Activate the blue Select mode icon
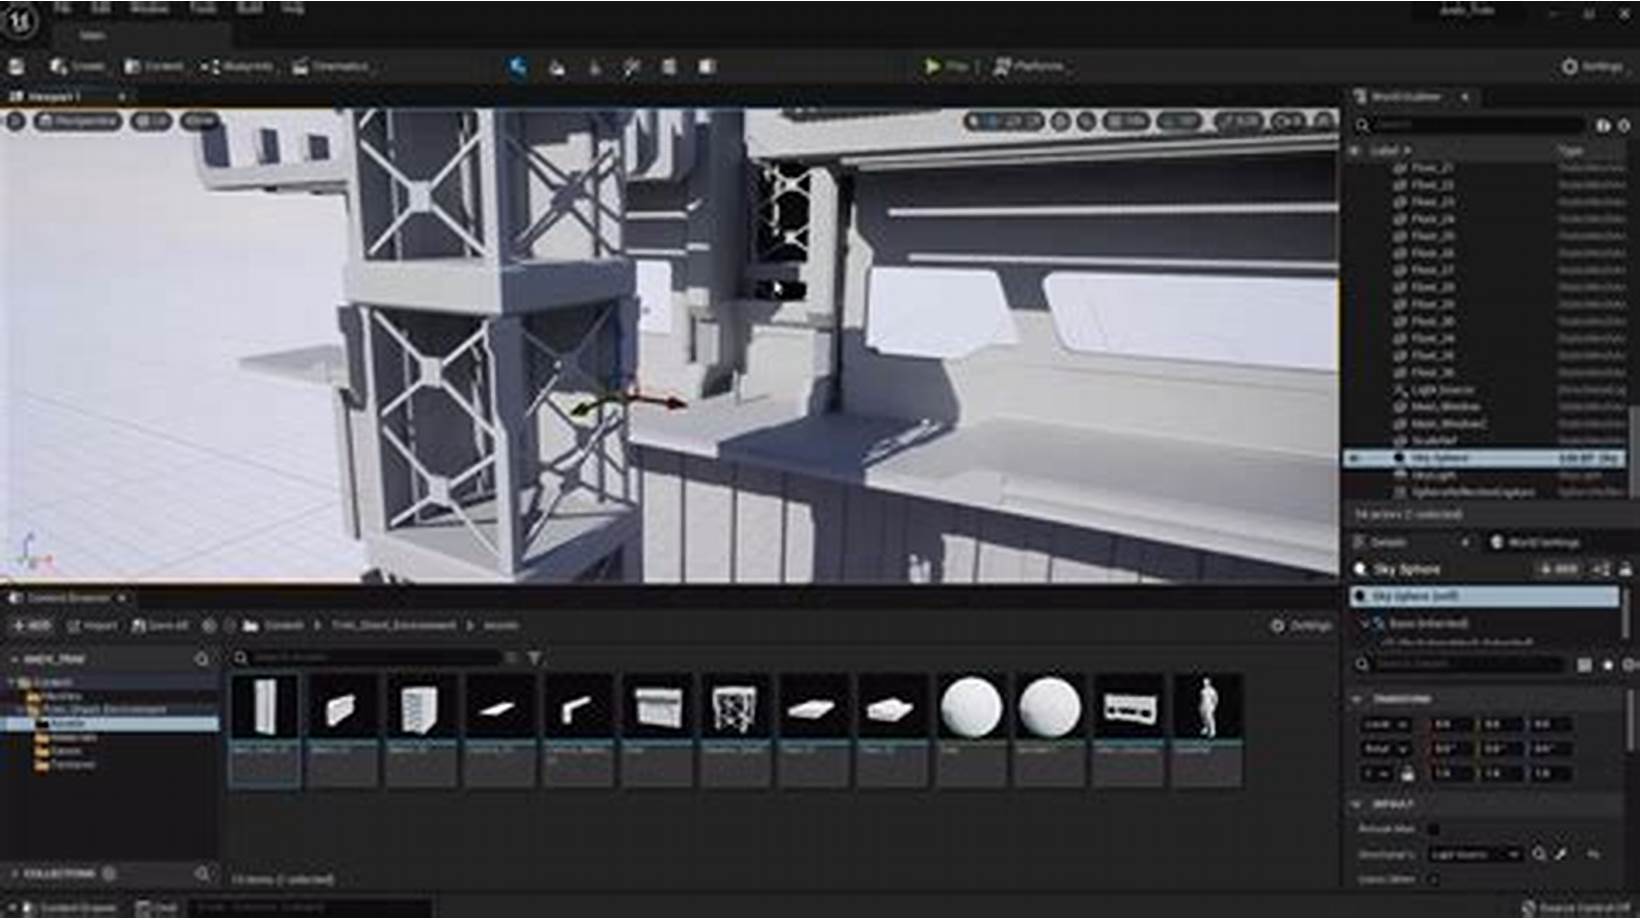This screenshot has height=920, width=1640. tap(517, 67)
